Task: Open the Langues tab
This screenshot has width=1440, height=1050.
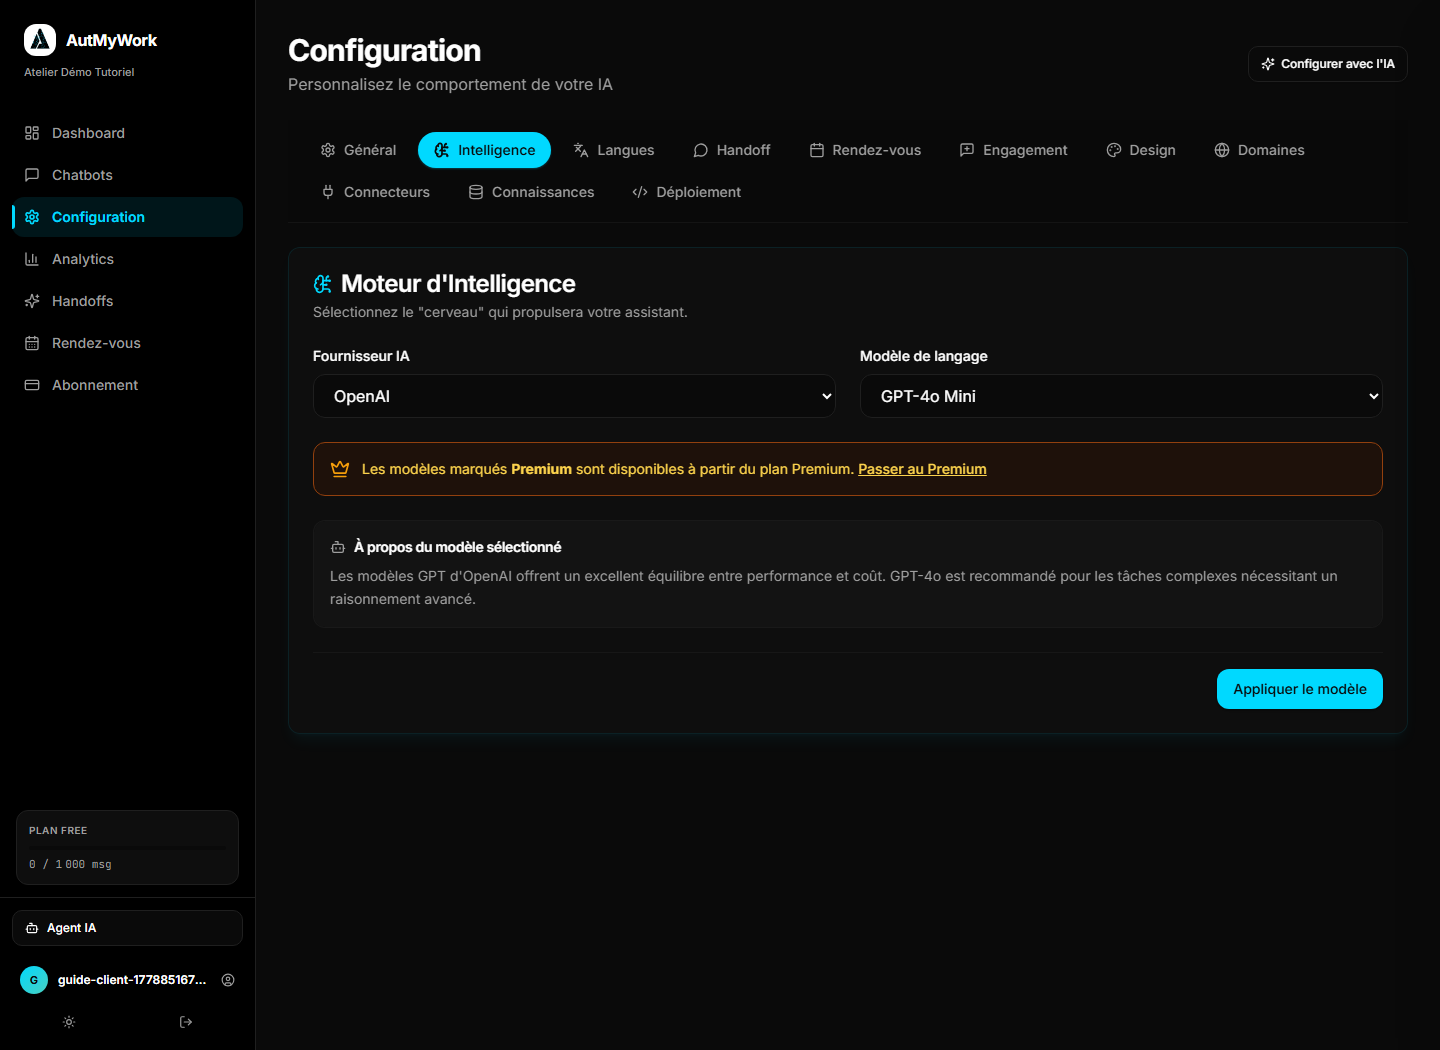Action: (x=614, y=150)
